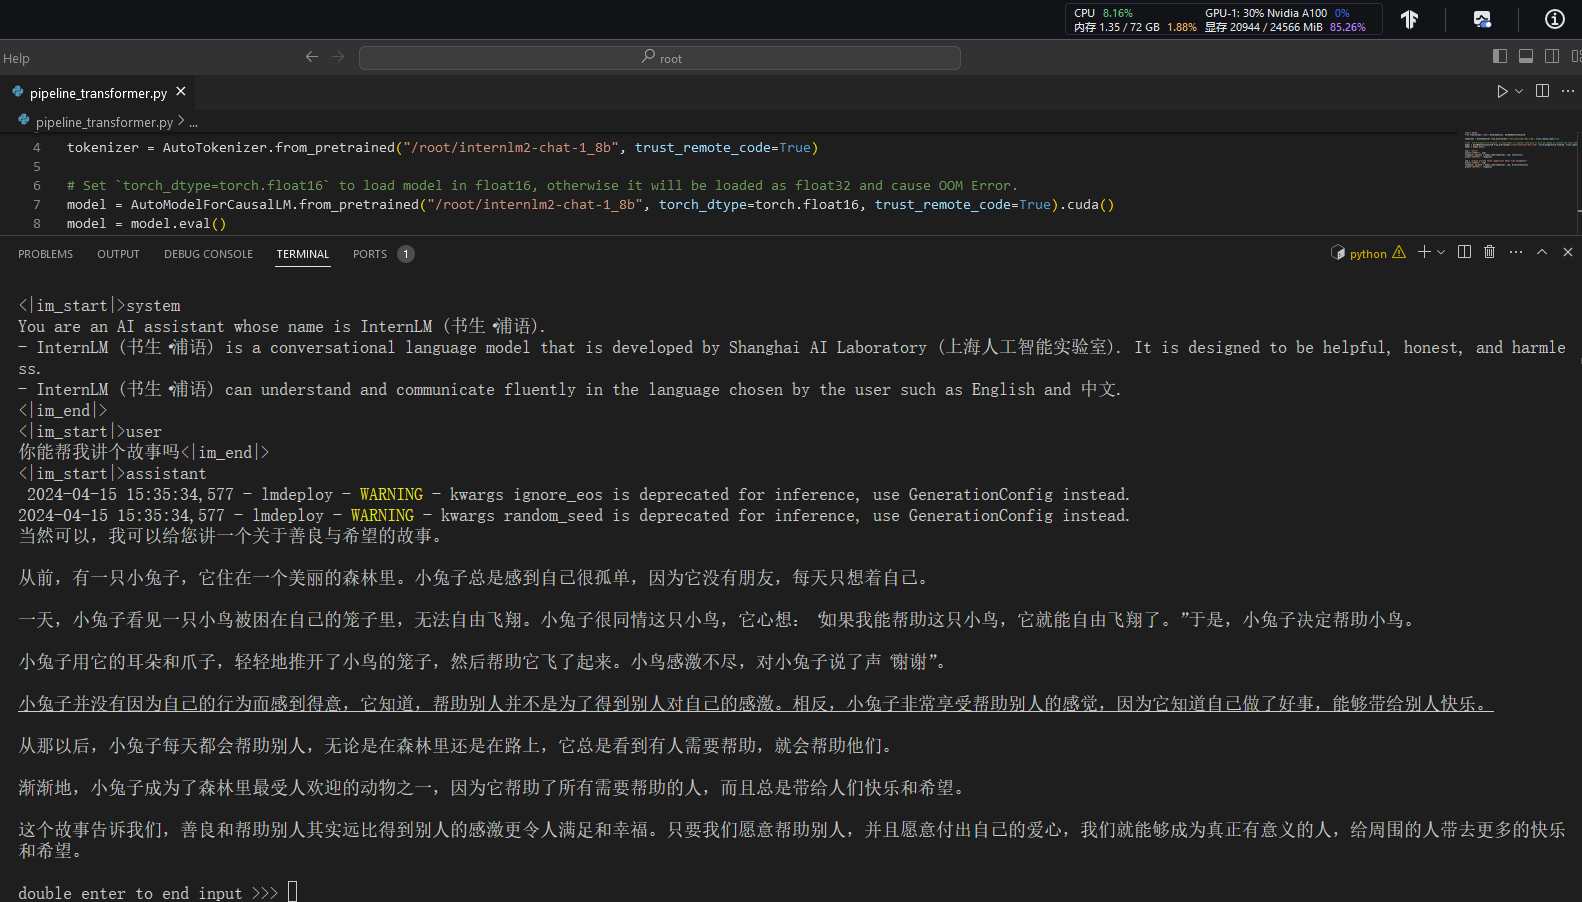Open the run options dropdown arrow
Screen dimensions: 1582x902
click(1519, 91)
